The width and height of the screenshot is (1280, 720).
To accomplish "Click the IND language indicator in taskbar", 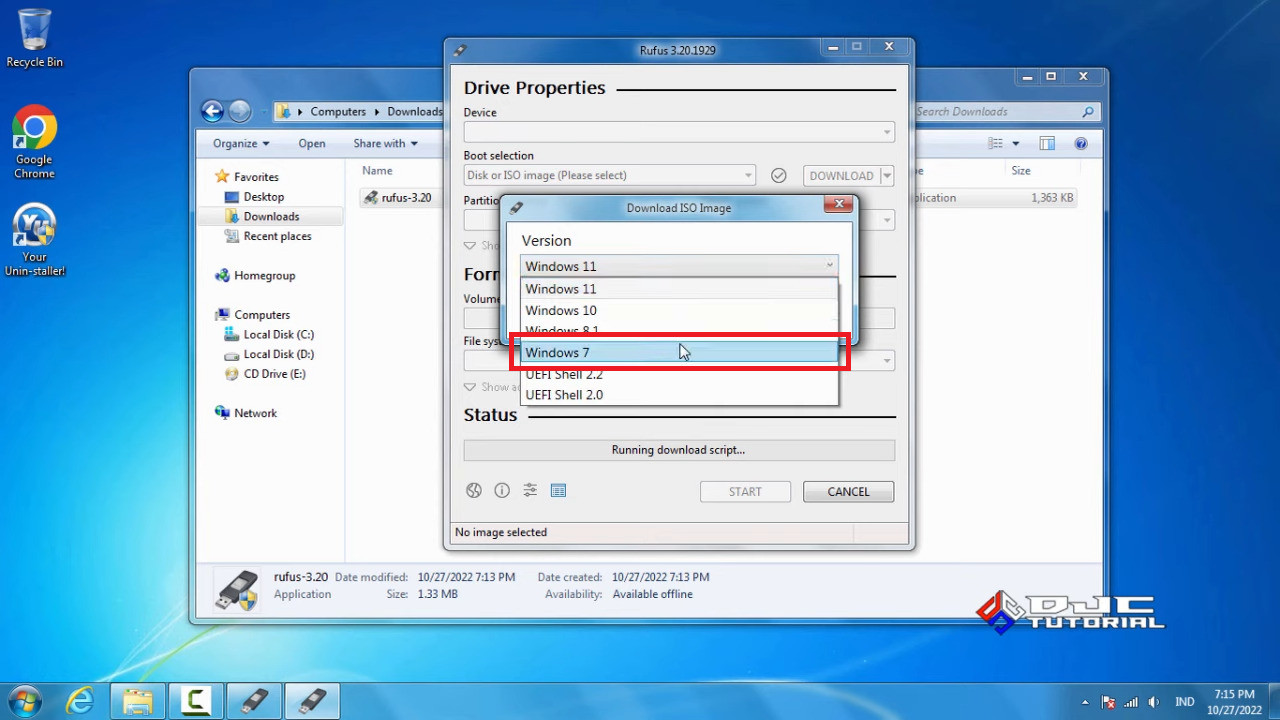I will click(x=1184, y=702).
